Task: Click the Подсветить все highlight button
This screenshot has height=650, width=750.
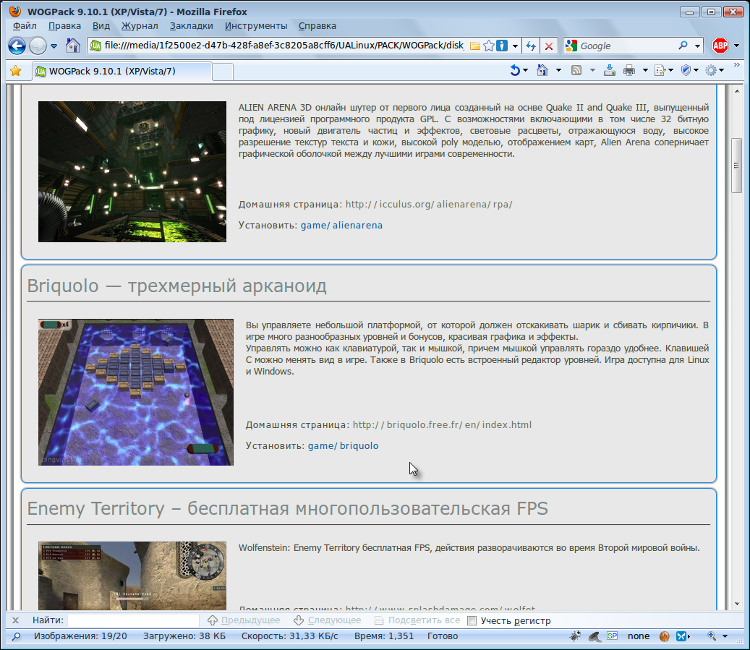Action: [x=417, y=620]
